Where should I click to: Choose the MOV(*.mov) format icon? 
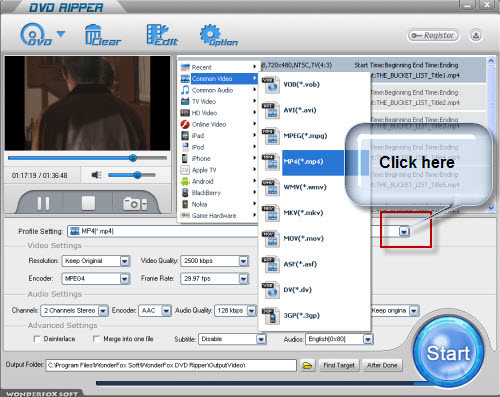click(270, 239)
